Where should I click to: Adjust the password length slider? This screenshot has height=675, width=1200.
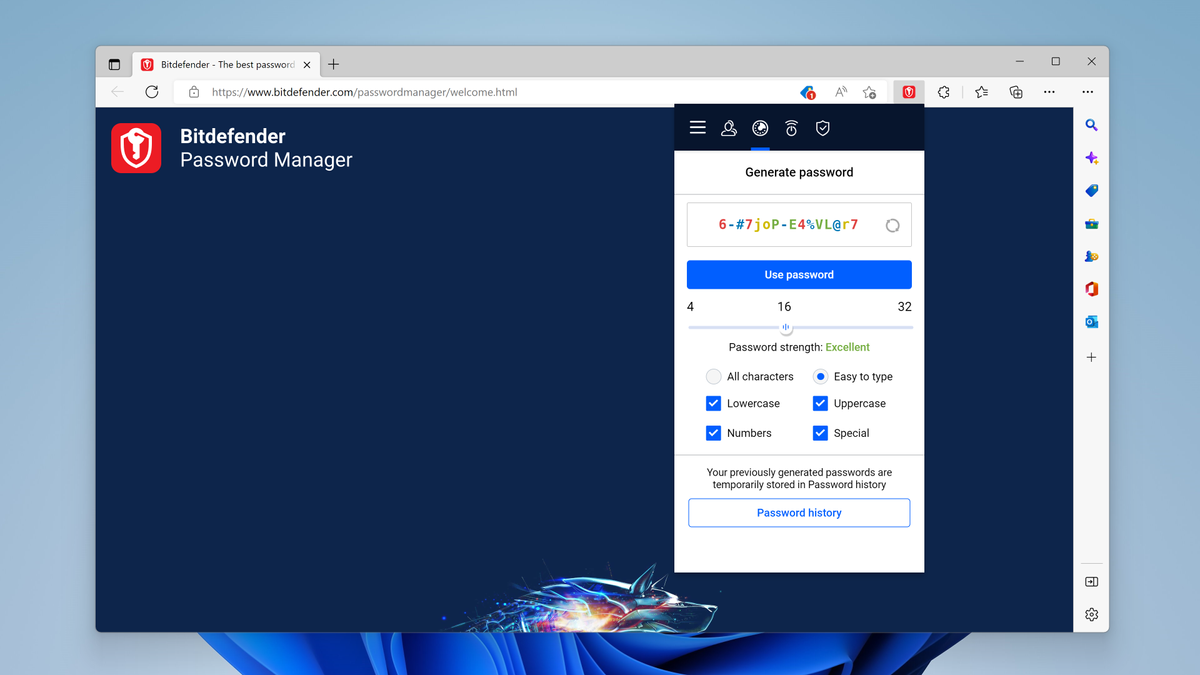pos(786,327)
